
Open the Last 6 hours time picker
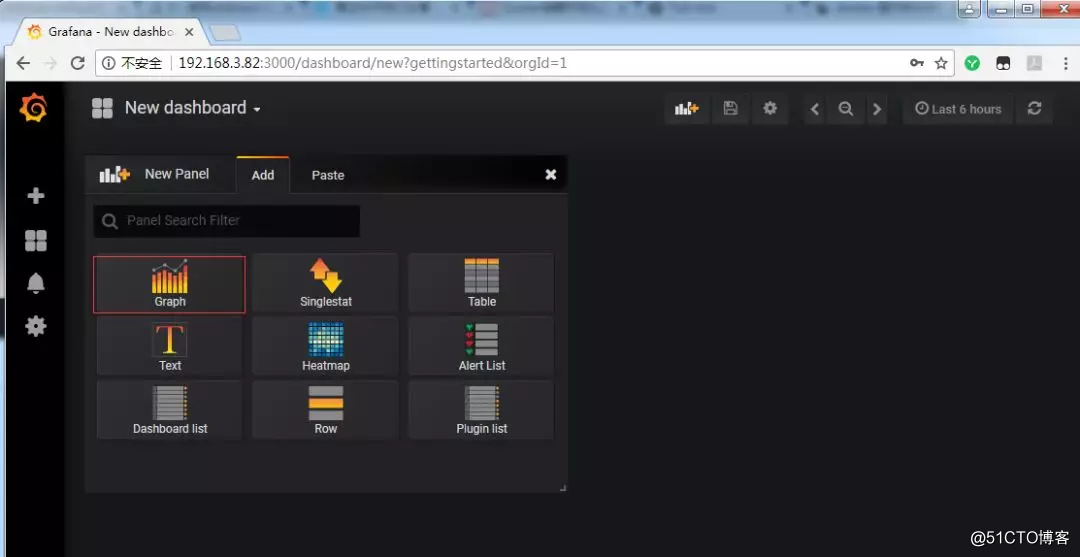click(957, 109)
